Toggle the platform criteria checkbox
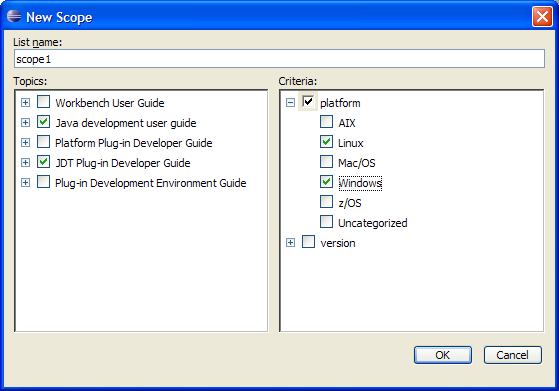 tap(308, 102)
